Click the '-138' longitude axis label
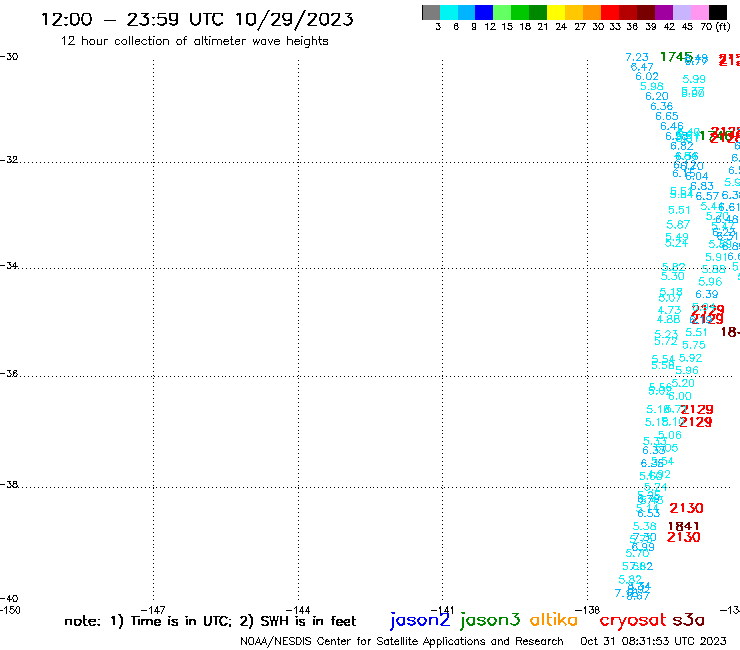This screenshot has width=740, height=650. (588, 610)
